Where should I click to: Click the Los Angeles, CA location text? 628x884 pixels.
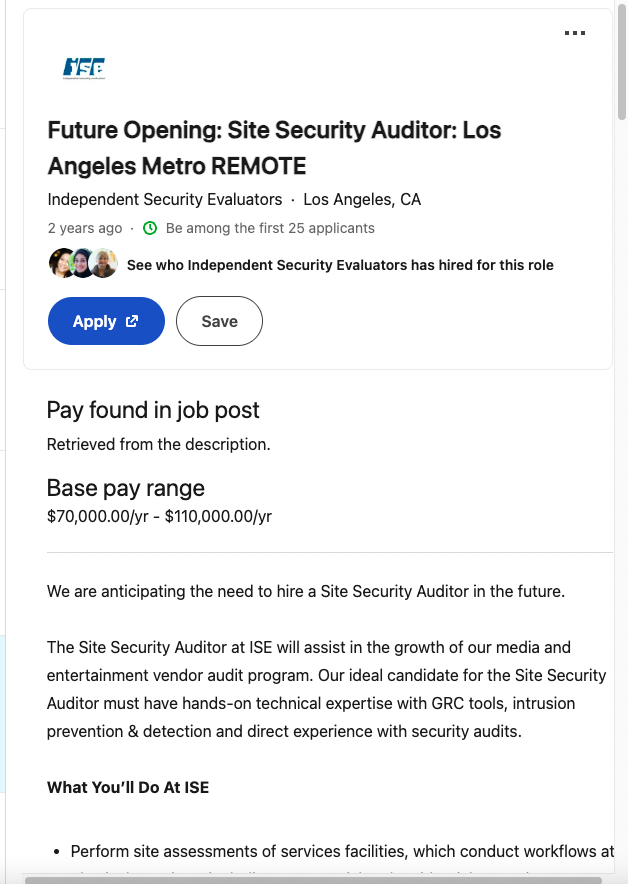pyautogui.click(x=361, y=199)
